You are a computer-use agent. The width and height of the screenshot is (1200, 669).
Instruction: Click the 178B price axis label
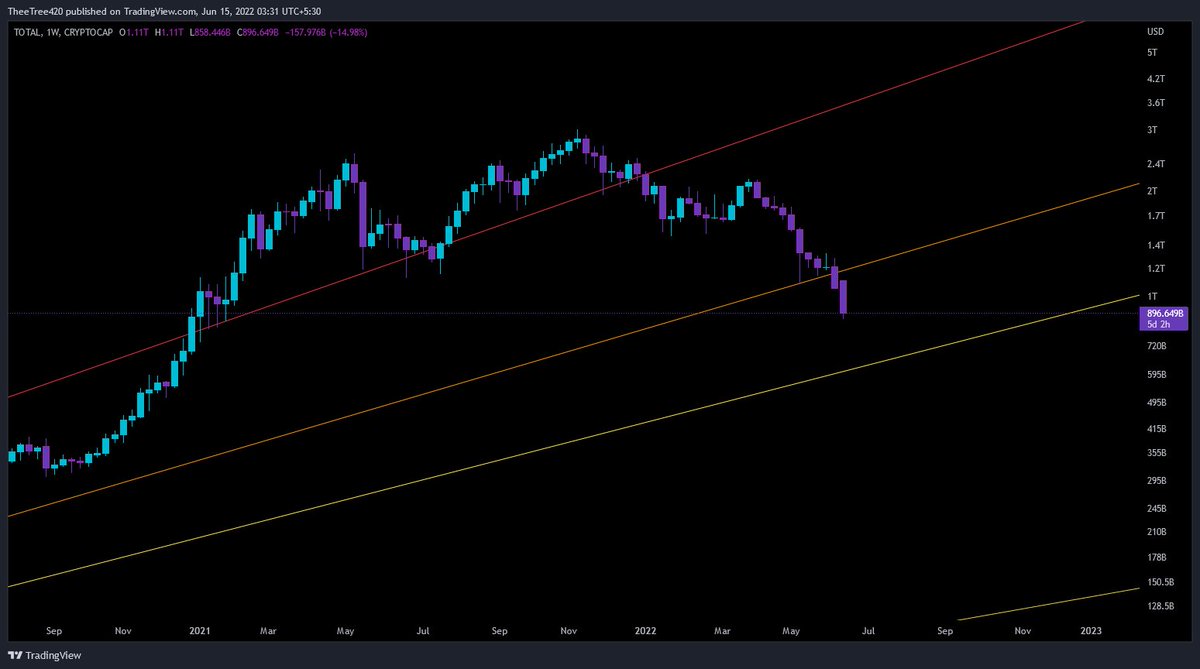1156,557
